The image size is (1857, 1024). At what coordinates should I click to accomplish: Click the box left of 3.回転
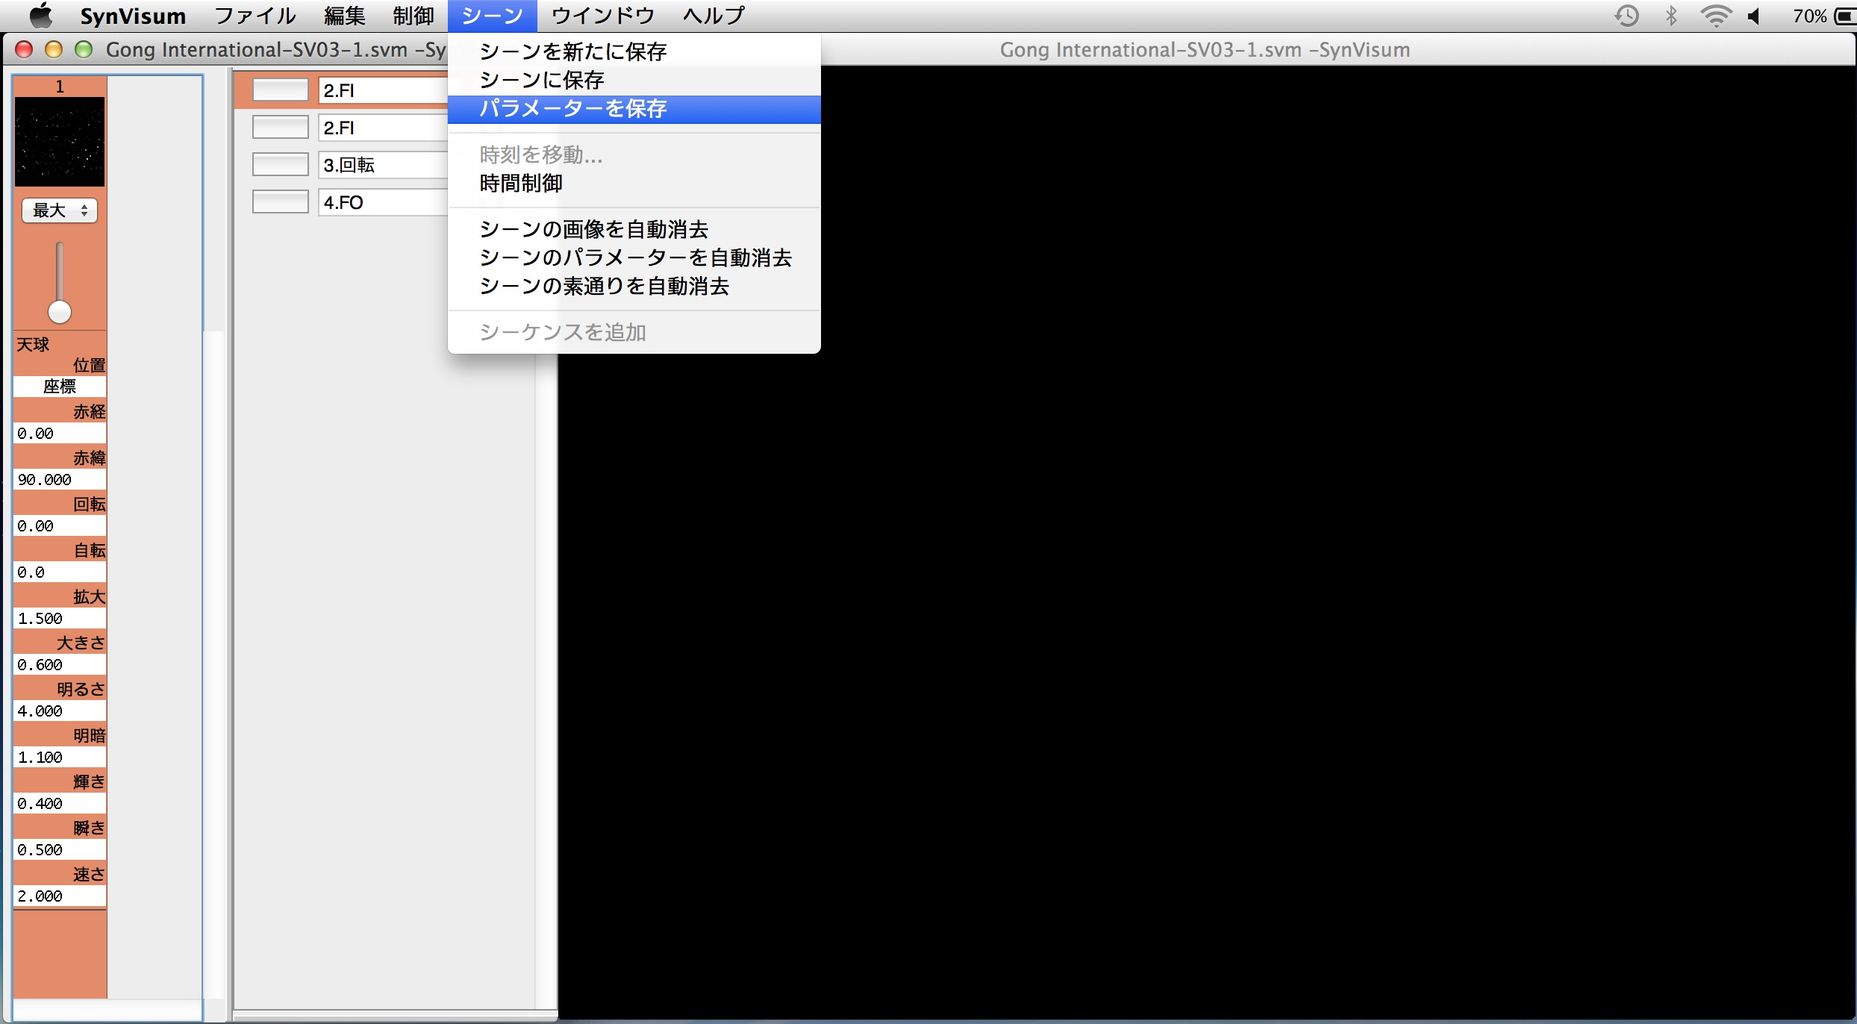point(280,165)
